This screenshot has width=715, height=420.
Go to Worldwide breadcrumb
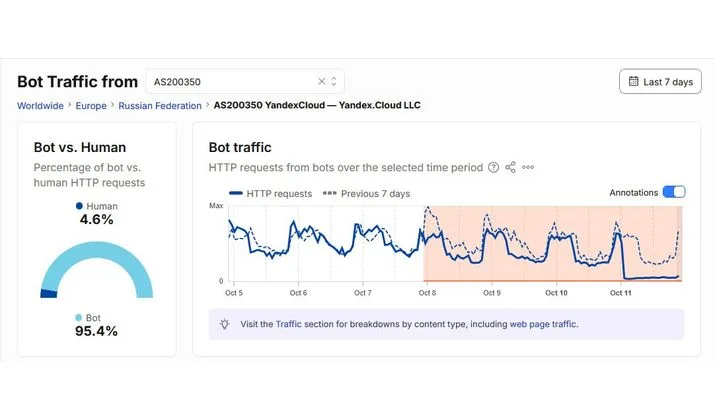pos(40,106)
